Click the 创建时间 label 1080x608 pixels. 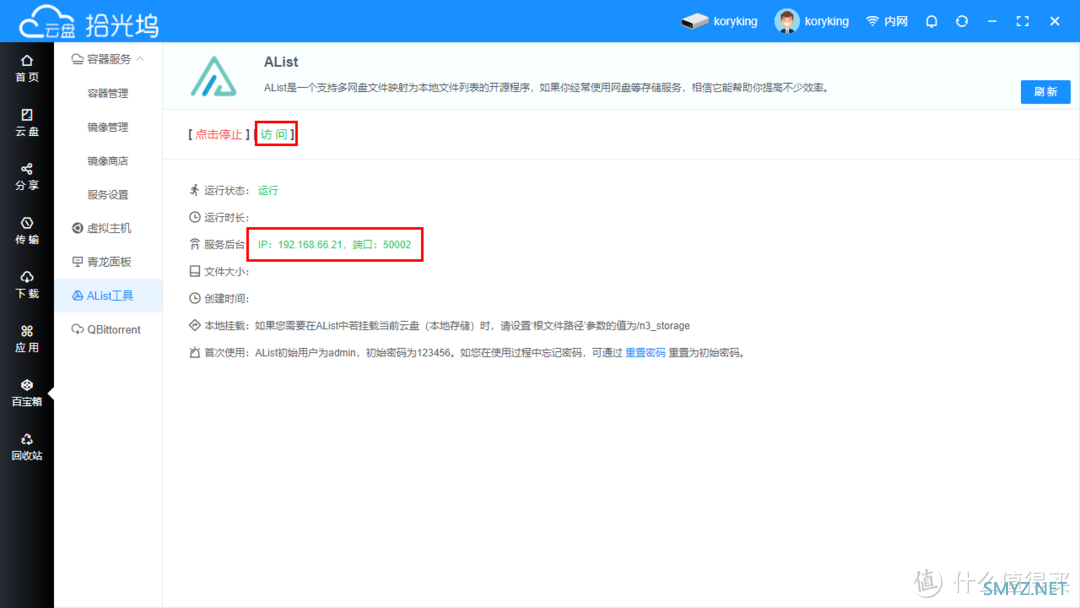(x=226, y=298)
